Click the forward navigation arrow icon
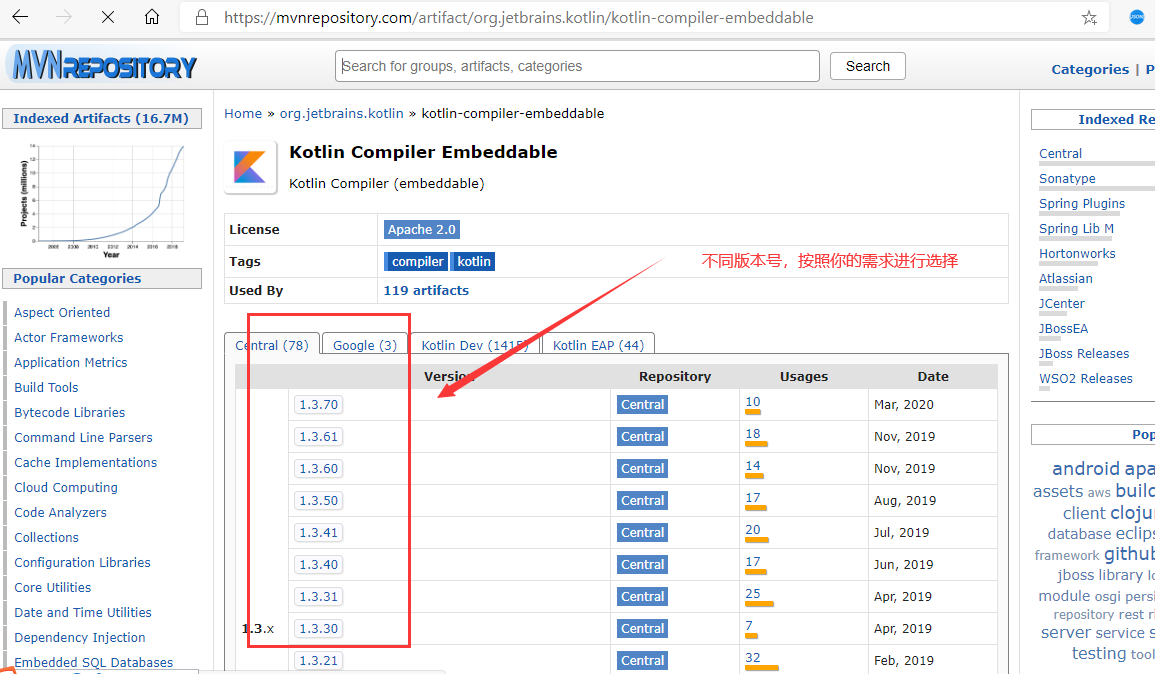The height and width of the screenshot is (674, 1155). [x=62, y=17]
